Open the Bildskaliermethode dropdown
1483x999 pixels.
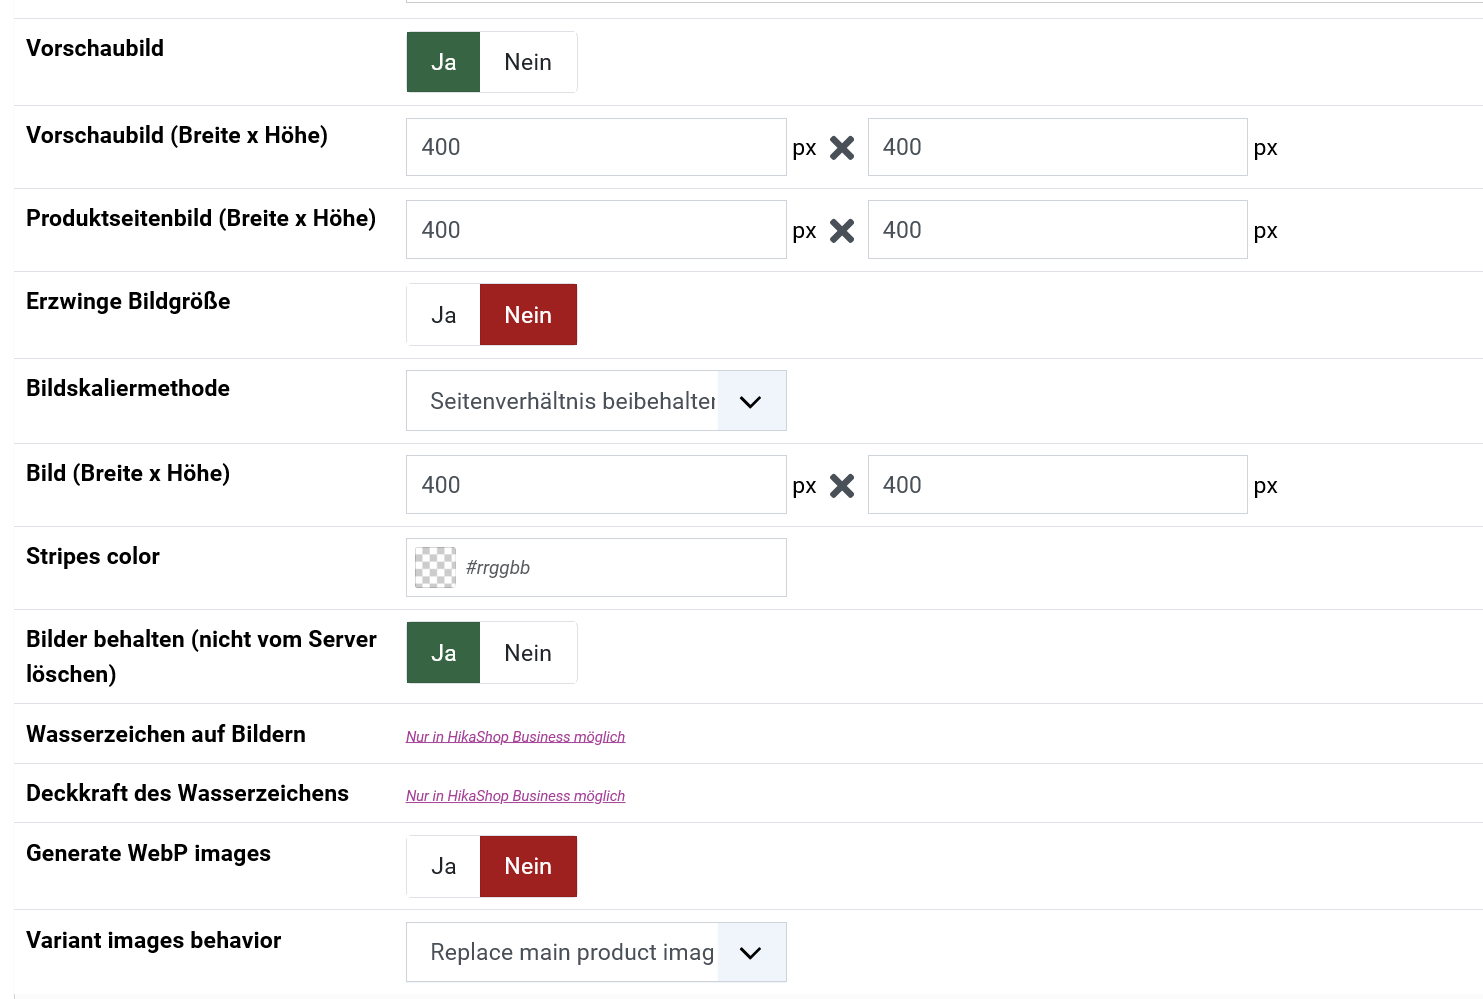596,401
